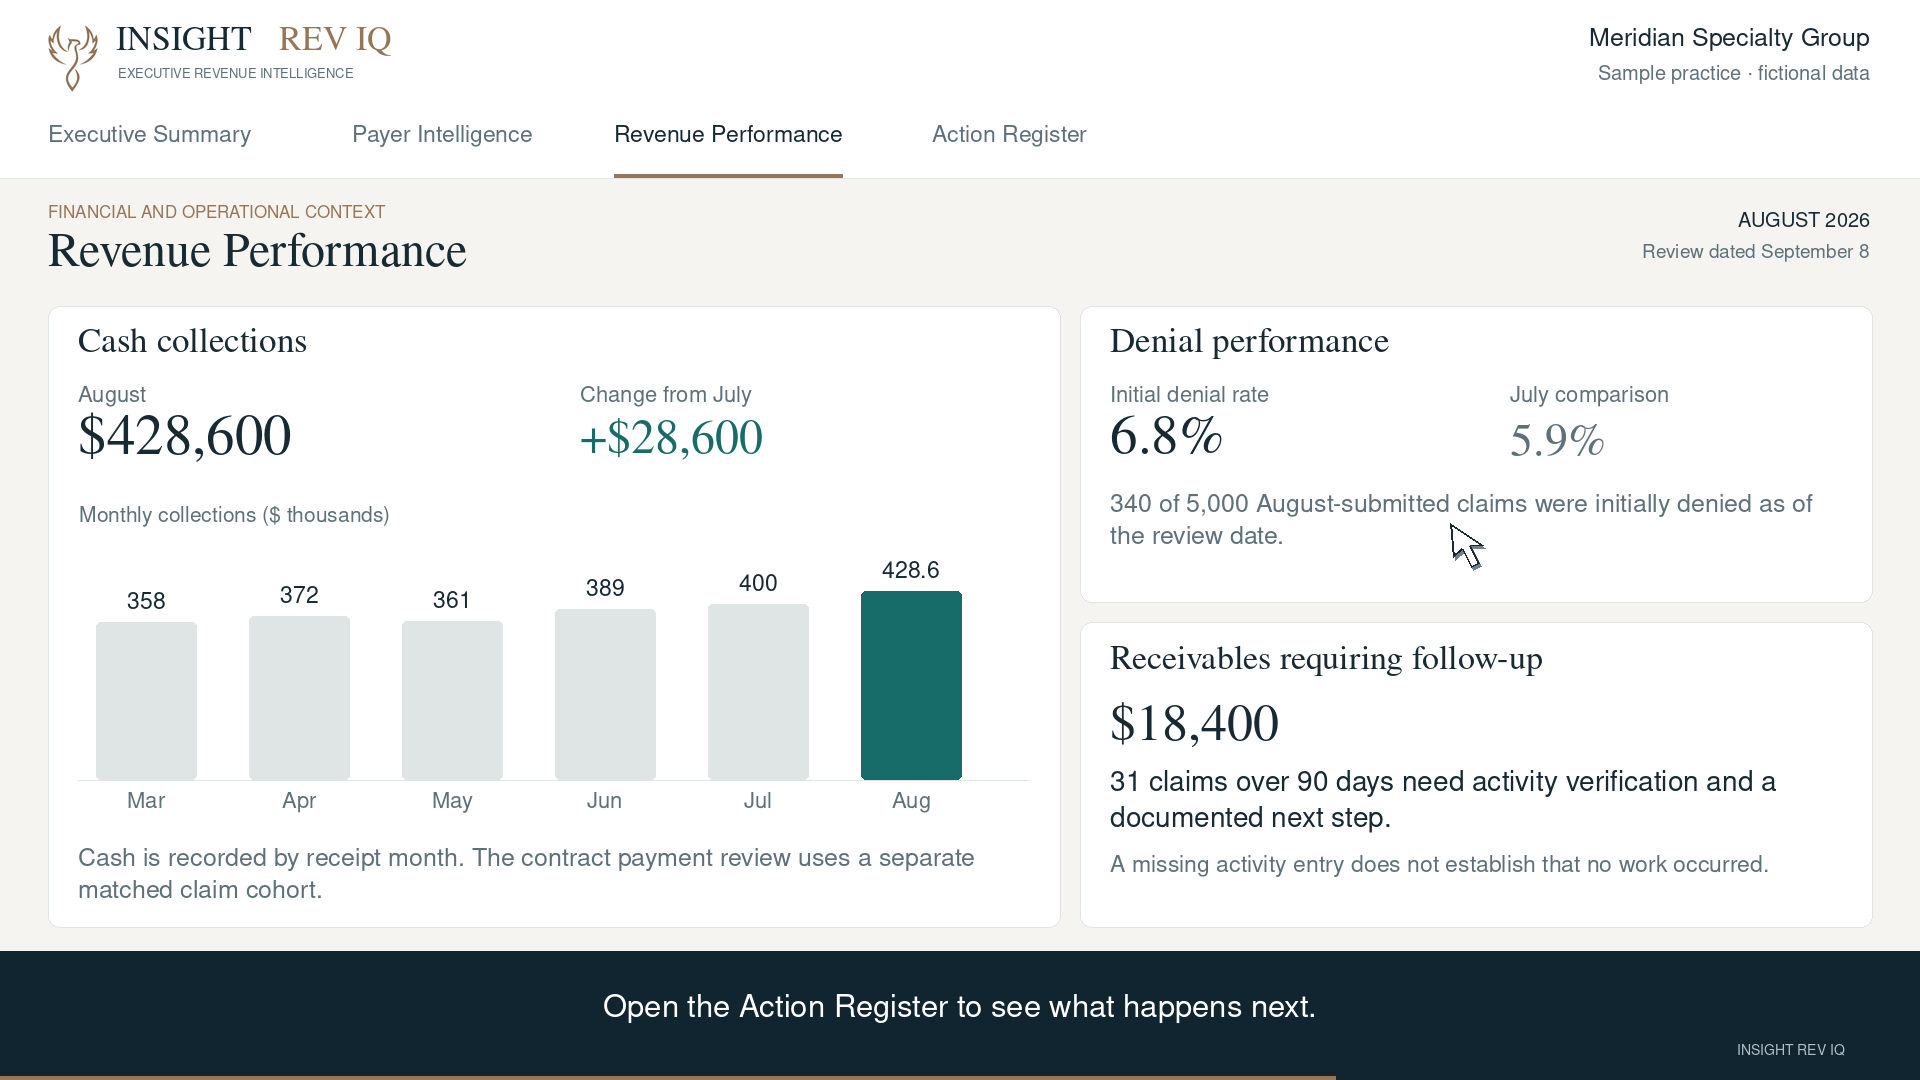The height and width of the screenshot is (1080, 1920).
Task: Click the Executive Revenue Intelligence tagline
Action: coord(235,74)
